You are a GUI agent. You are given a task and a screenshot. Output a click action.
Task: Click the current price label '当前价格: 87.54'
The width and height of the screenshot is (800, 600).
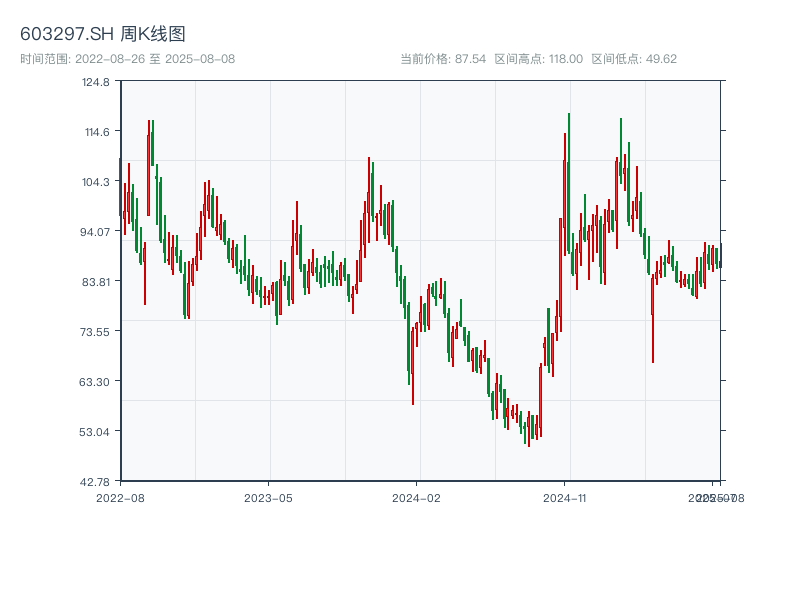(x=443, y=59)
